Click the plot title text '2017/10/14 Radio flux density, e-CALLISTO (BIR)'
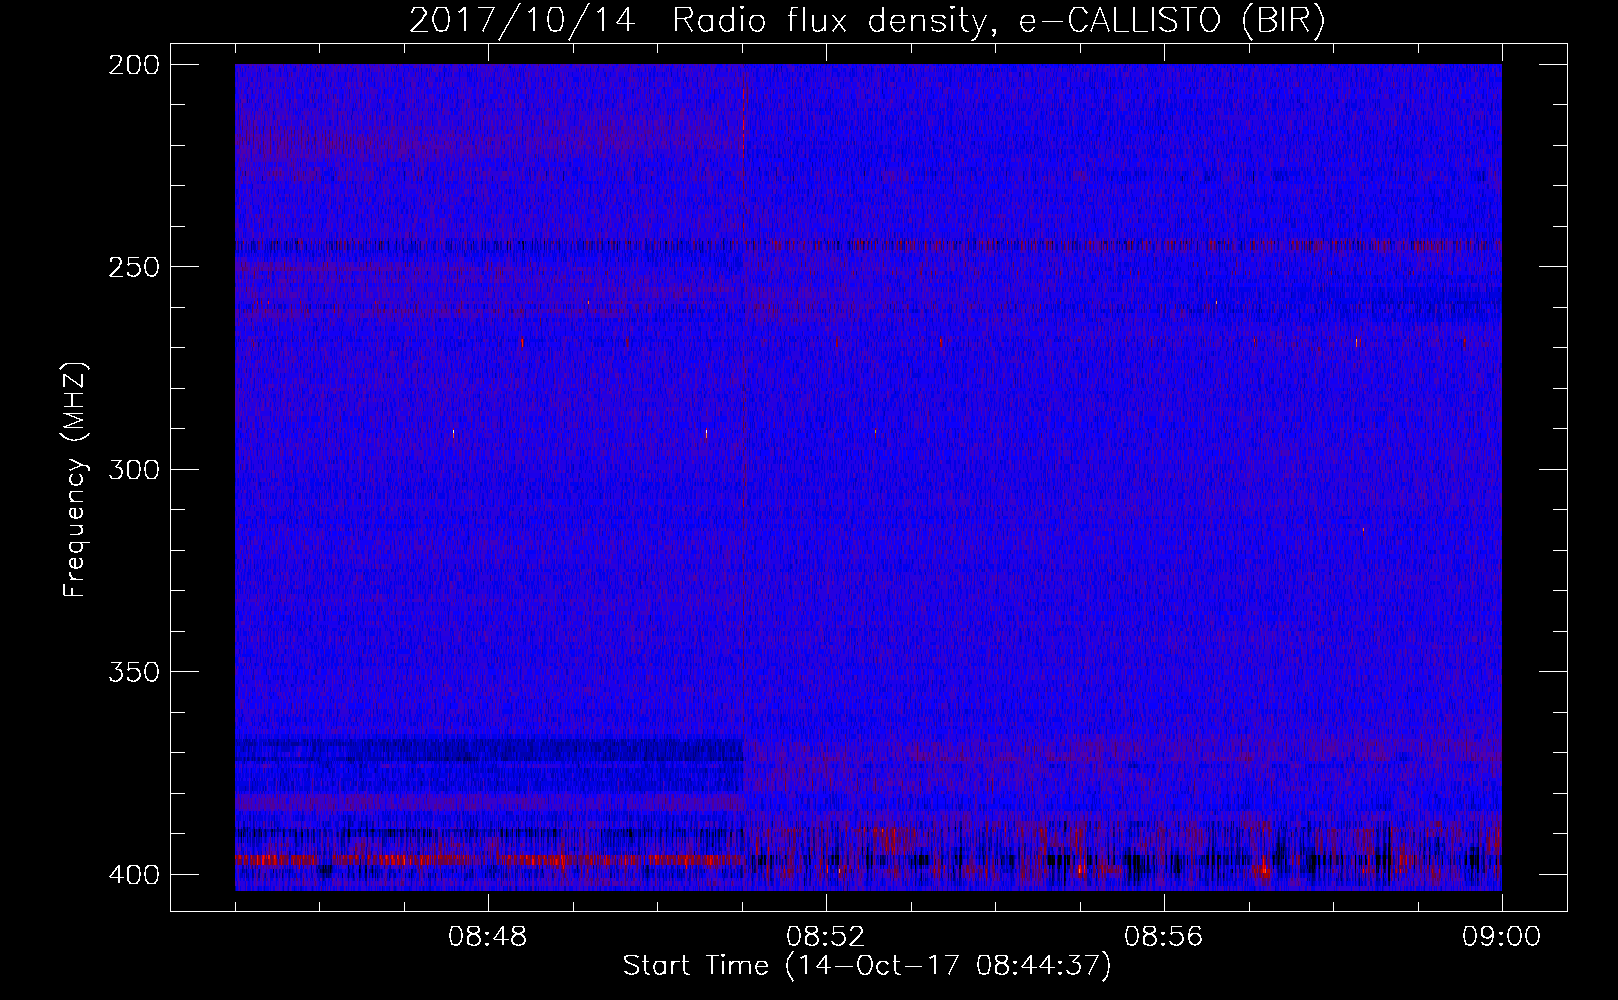The image size is (1618, 1000). (x=867, y=21)
